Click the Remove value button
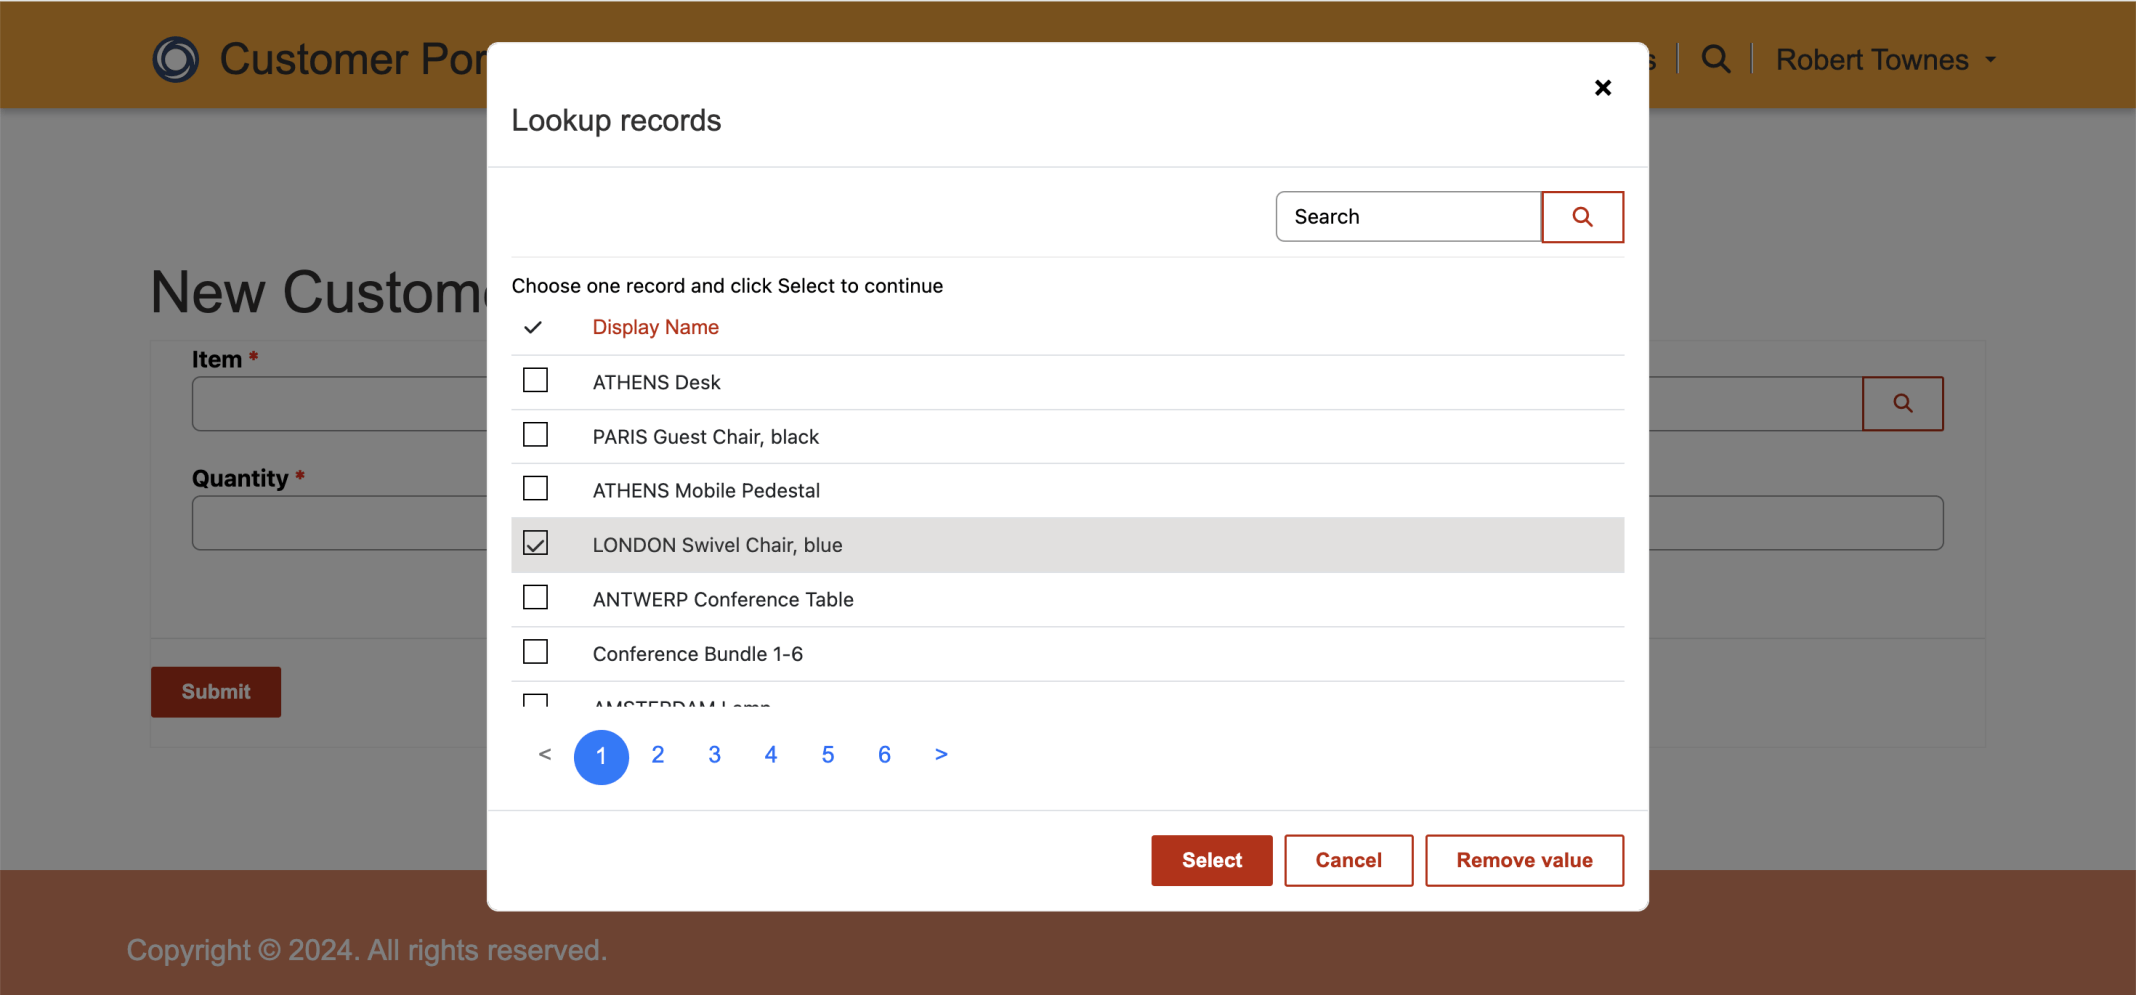 pyautogui.click(x=1523, y=860)
